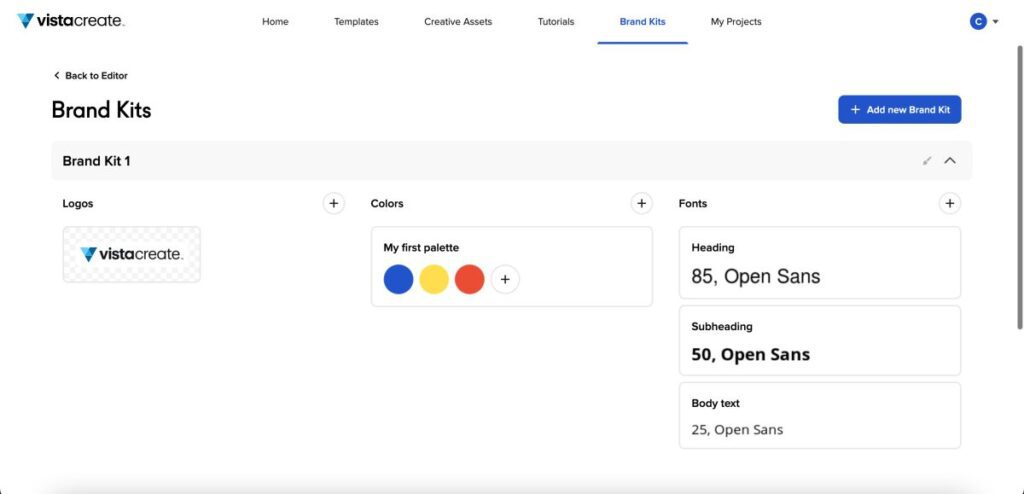Add a color to My first palette
The width and height of the screenshot is (1024, 494).
[506, 280]
